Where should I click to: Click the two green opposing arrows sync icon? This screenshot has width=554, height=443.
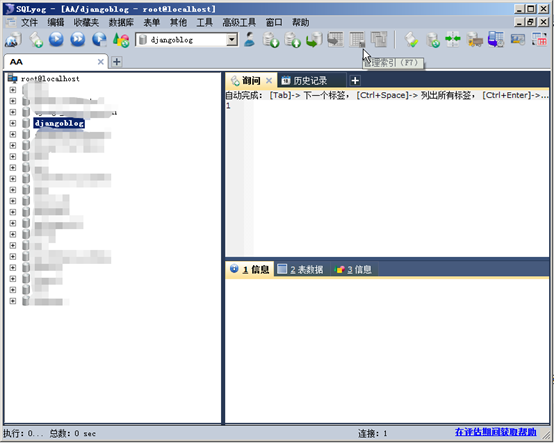453,39
